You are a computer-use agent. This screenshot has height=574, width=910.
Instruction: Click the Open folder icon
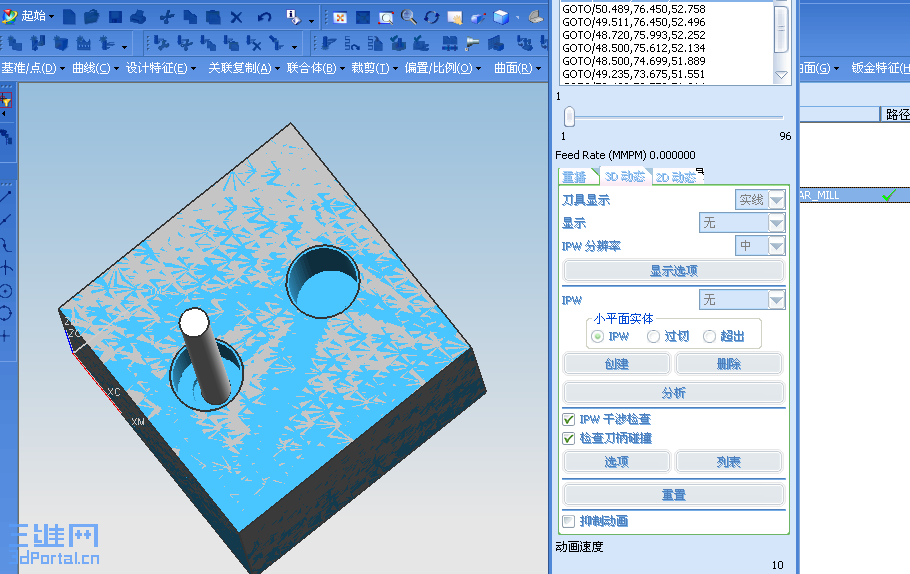(92, 17)
